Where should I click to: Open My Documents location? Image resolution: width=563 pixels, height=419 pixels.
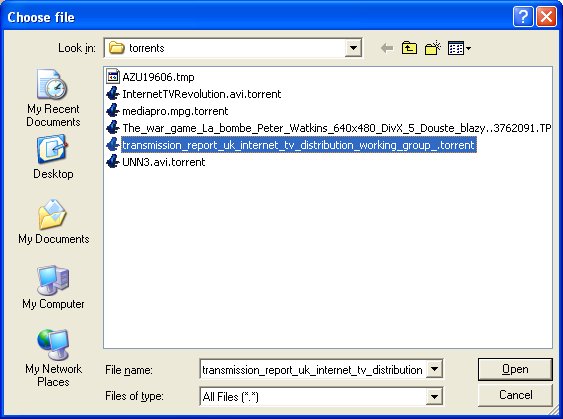[53, 222]
